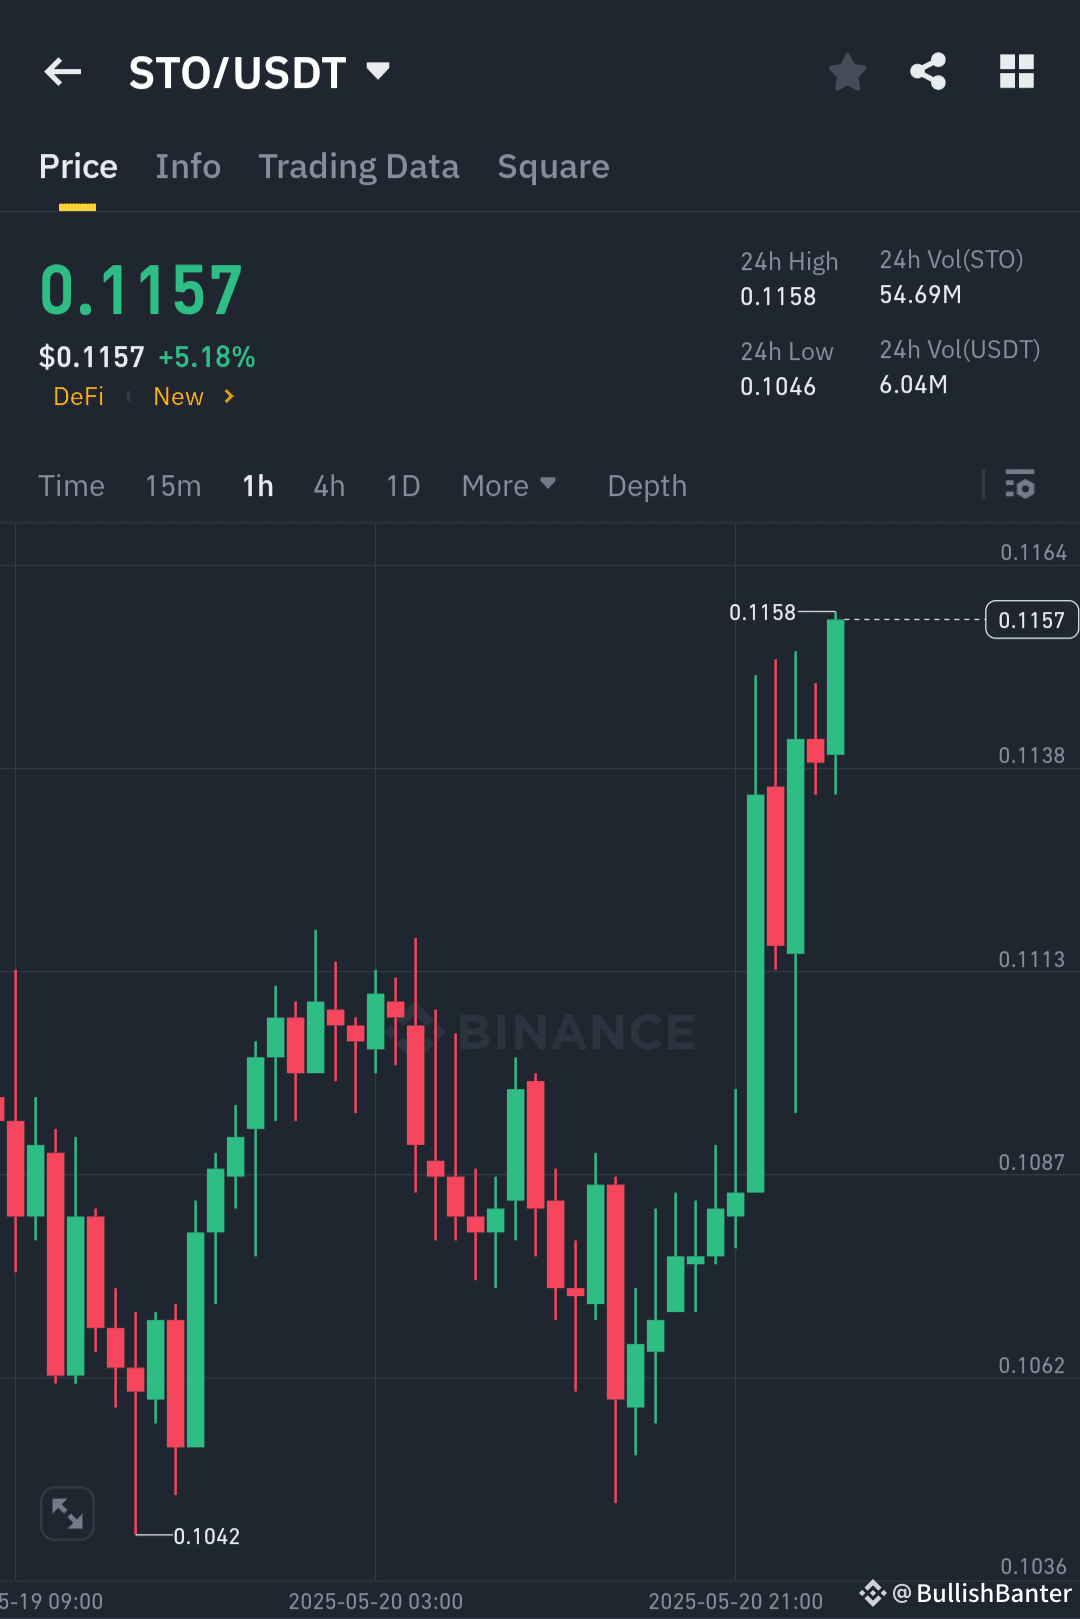Select the Time interval option
The image size is (1080, 1619).
point(71,485)
